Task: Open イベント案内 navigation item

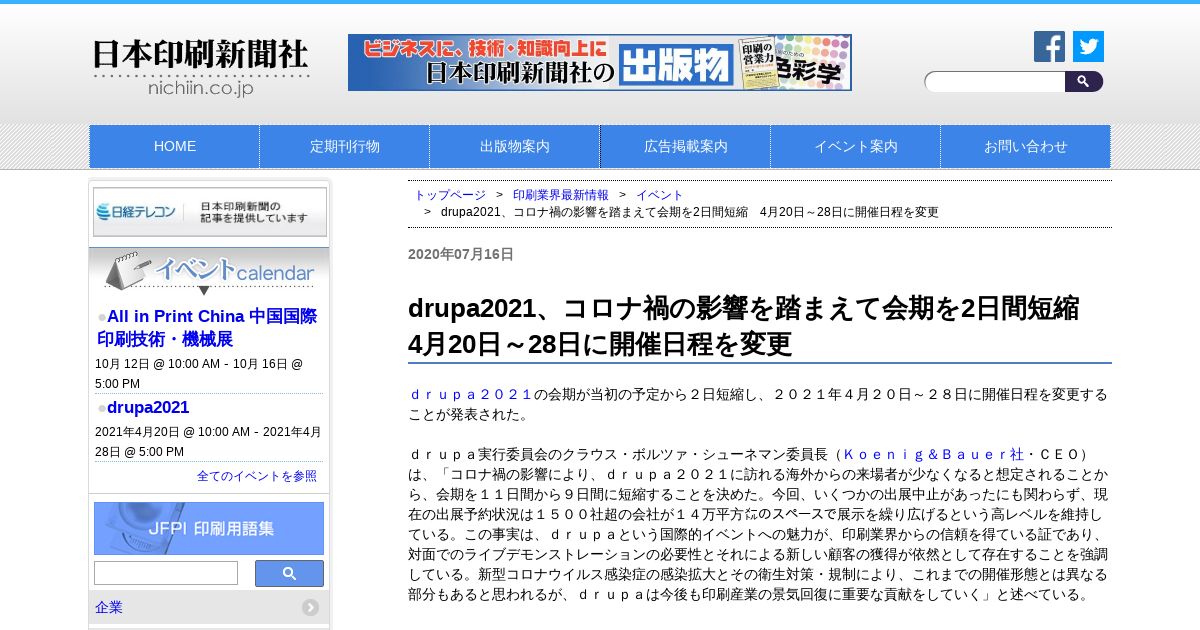Action: [x=856, y=146]
